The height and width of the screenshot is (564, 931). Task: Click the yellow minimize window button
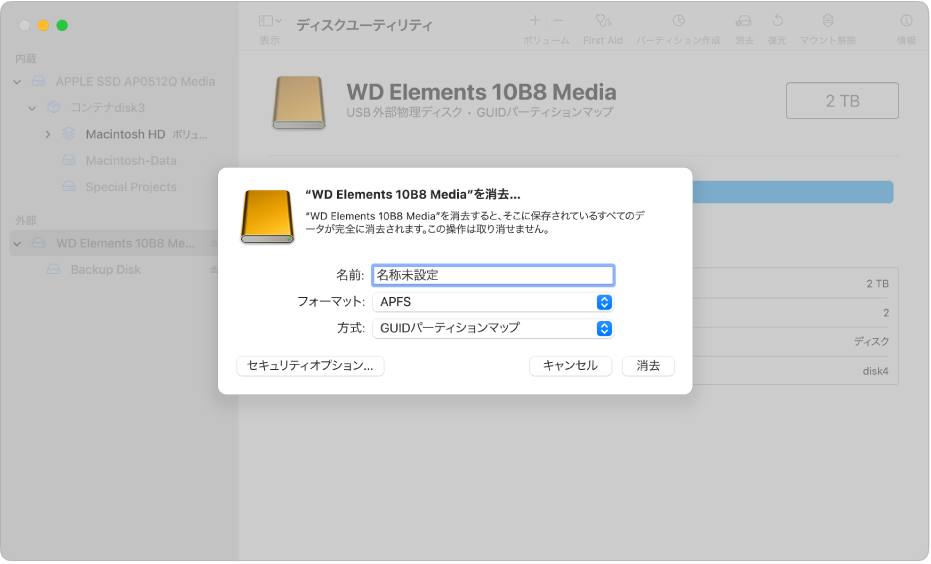point(43,26)
